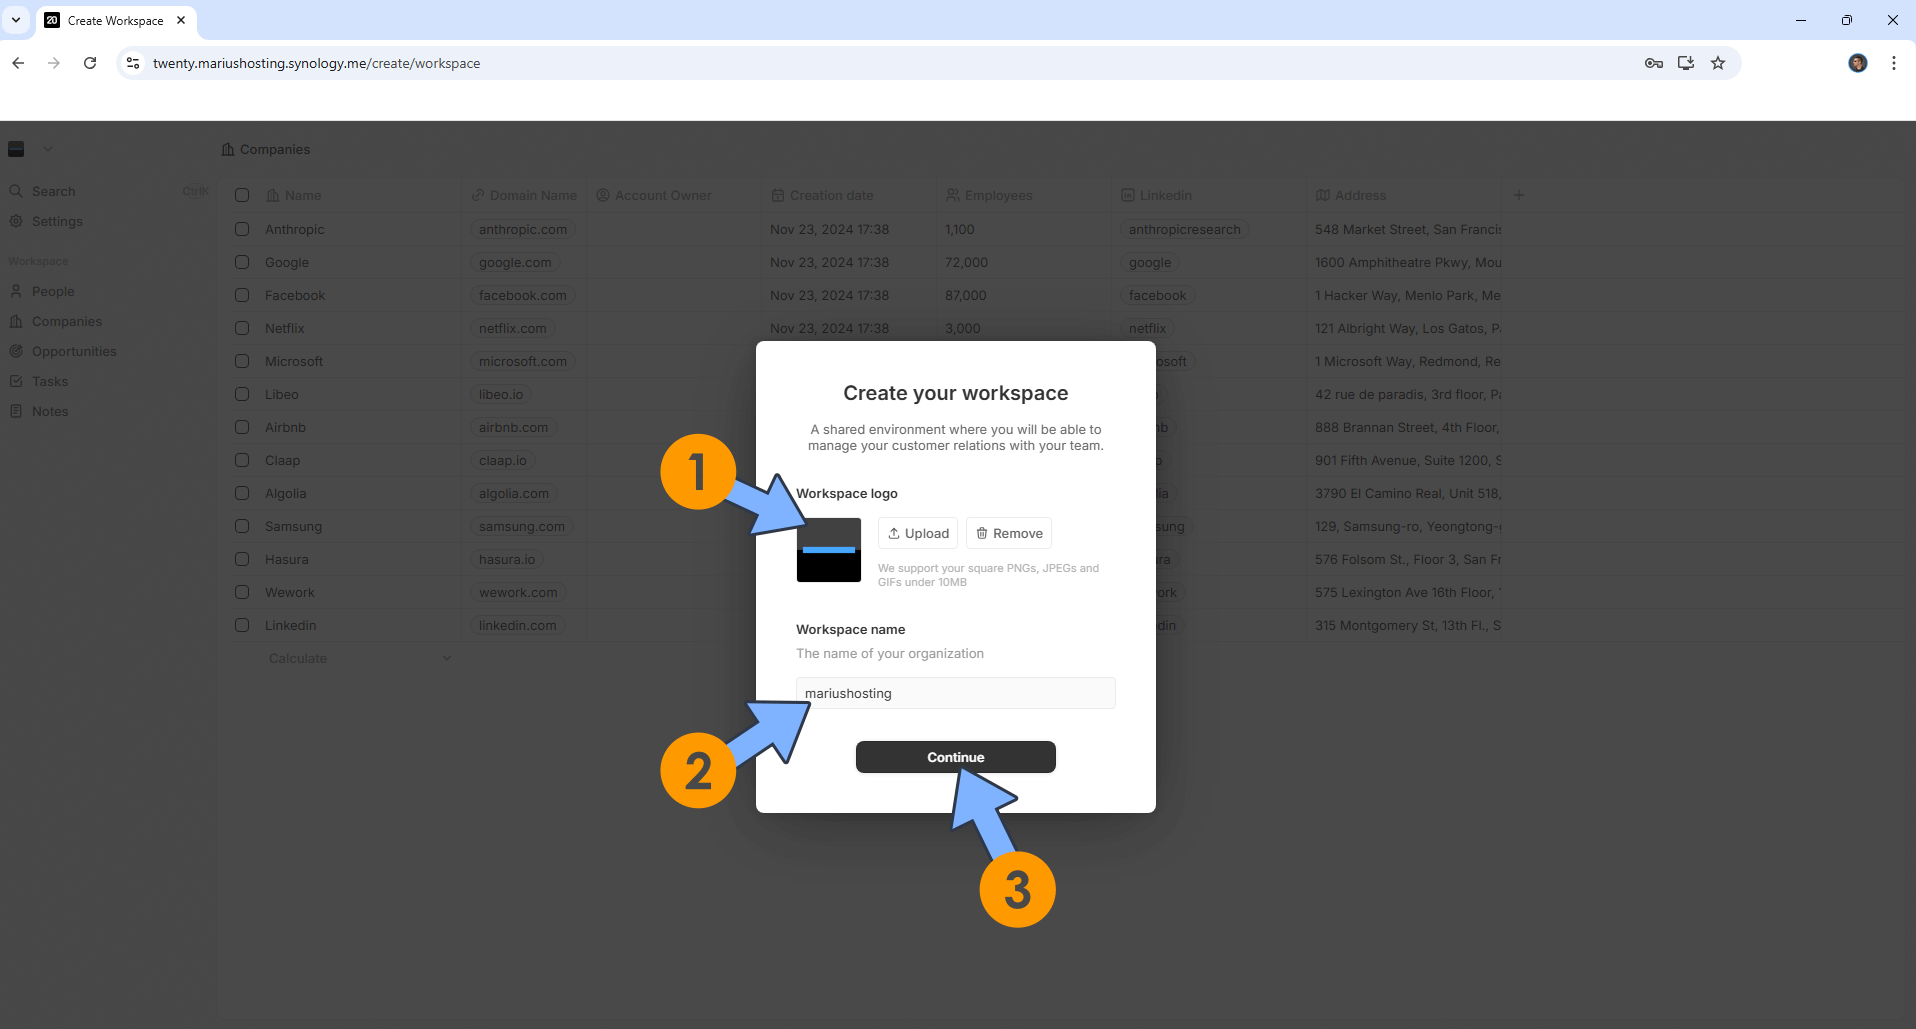Open the claap.io domain link
This screenshot has height=1029, width=1916.
pyautogui.click(x=503, y=460)
